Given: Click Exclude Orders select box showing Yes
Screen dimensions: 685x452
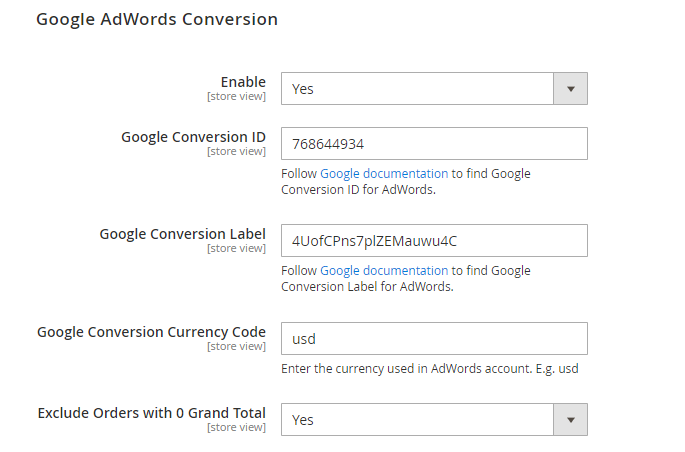Looking at the screenshot, I should tap(434, 420).
